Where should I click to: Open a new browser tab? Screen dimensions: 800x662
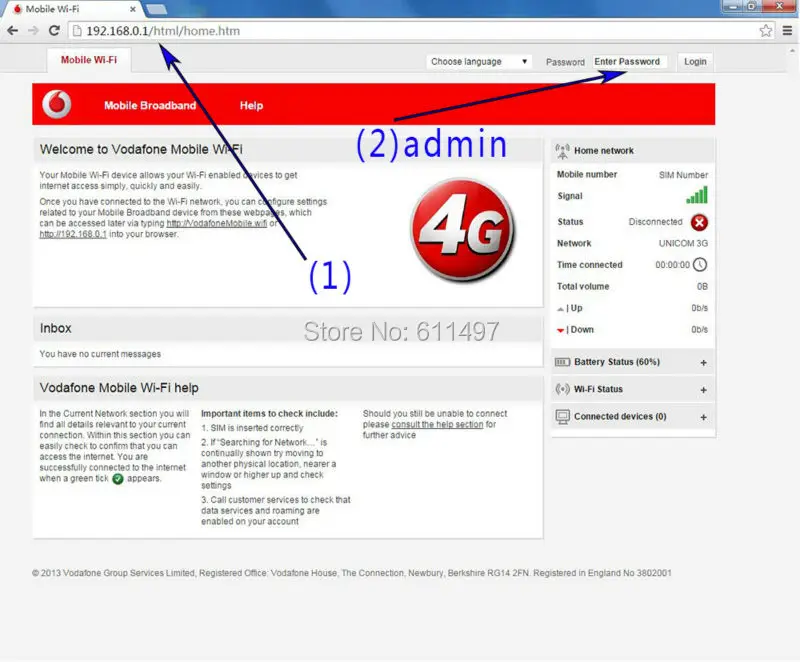coord(156,9)
